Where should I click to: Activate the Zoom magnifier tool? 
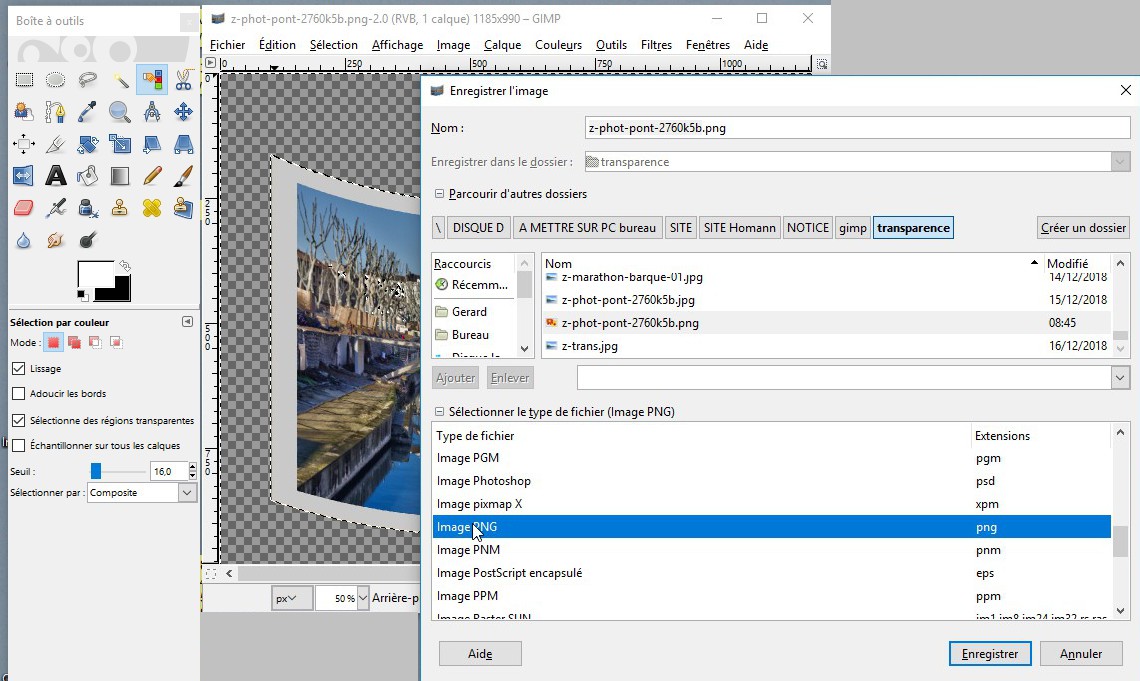tap(119, 112)
